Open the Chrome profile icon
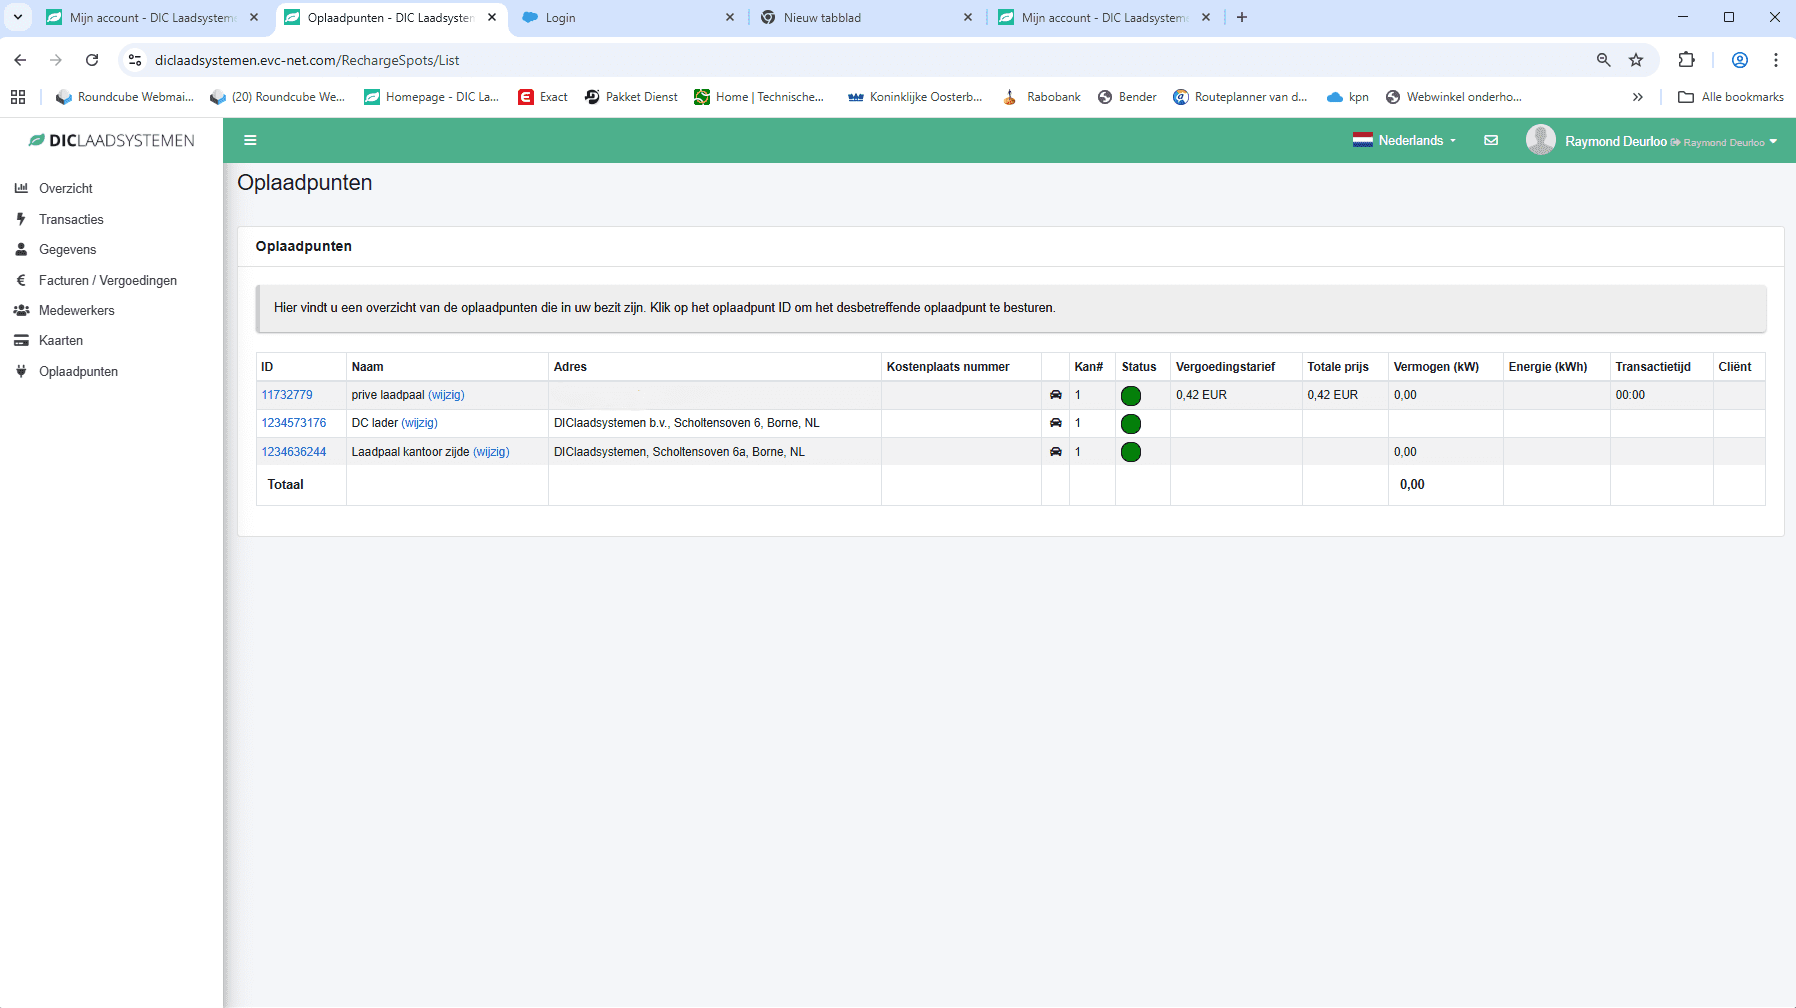The width and height of the screenshot is (1796, 1008). pyautogui.click(x=1740, y=60)
